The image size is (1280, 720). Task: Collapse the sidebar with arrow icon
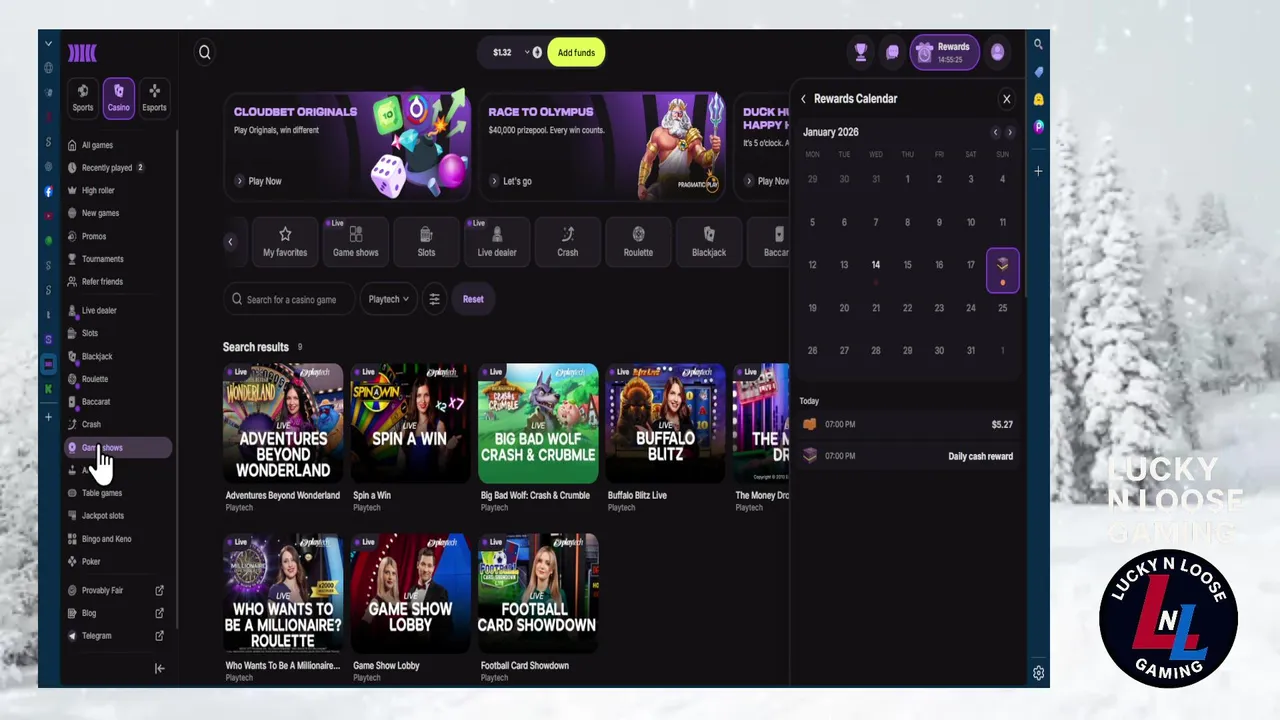pos(159,669)
